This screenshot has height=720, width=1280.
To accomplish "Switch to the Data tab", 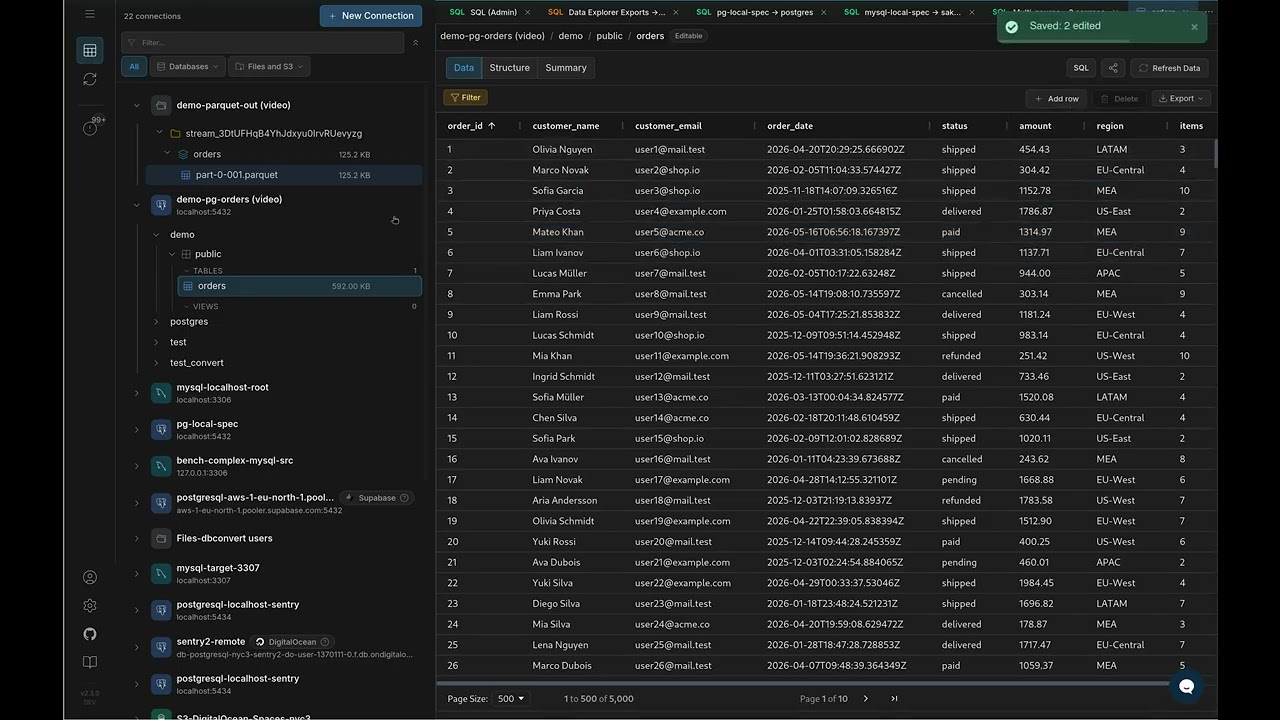I will pyautogui.click(x=464, y=68).
